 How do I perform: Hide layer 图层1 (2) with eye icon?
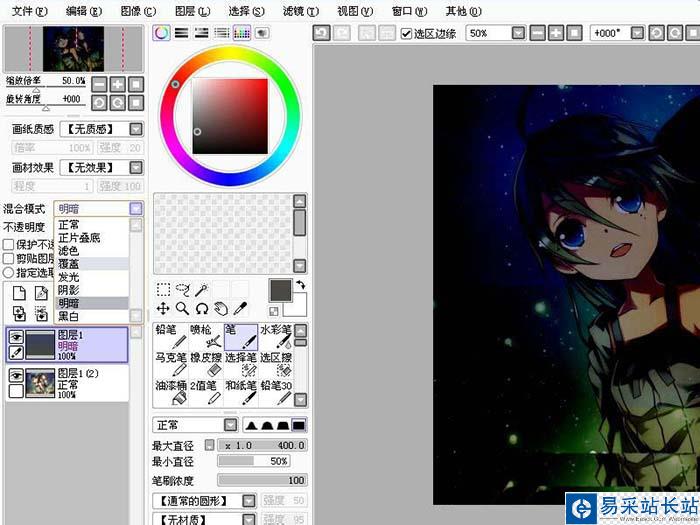click(16, 375)
